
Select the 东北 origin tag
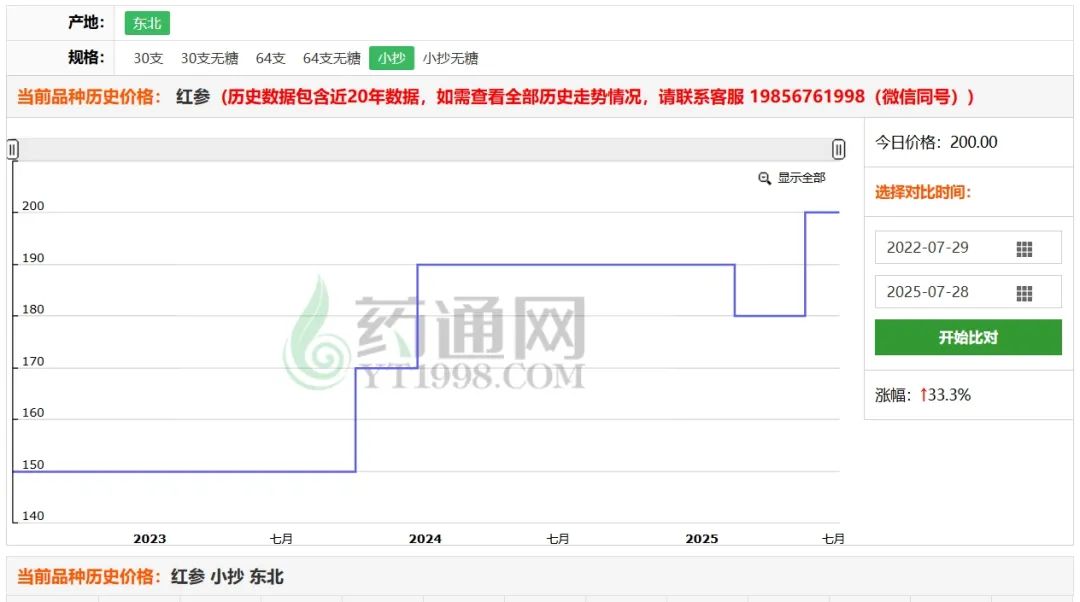(148, 23)
